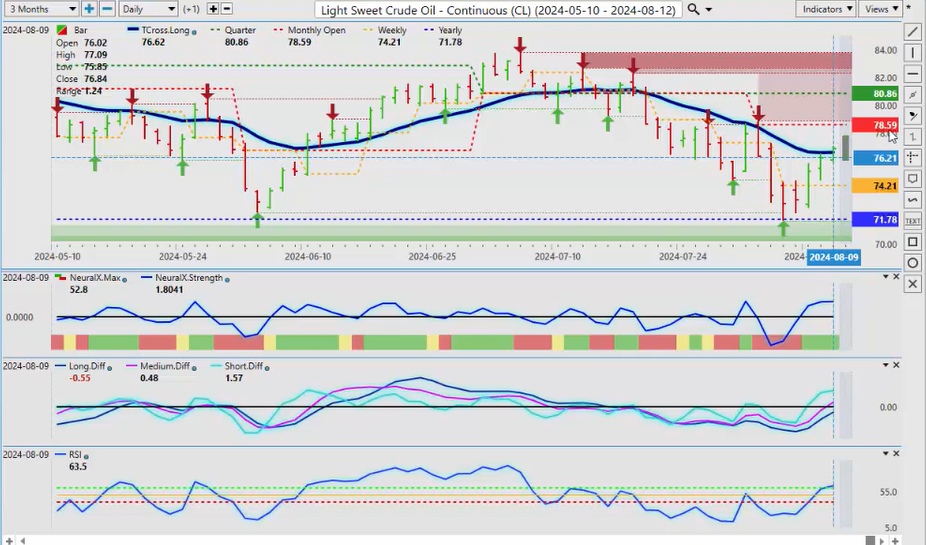The image size is (926, 545).
Task: Open the Indicators menu
Action: coord(828,9)
